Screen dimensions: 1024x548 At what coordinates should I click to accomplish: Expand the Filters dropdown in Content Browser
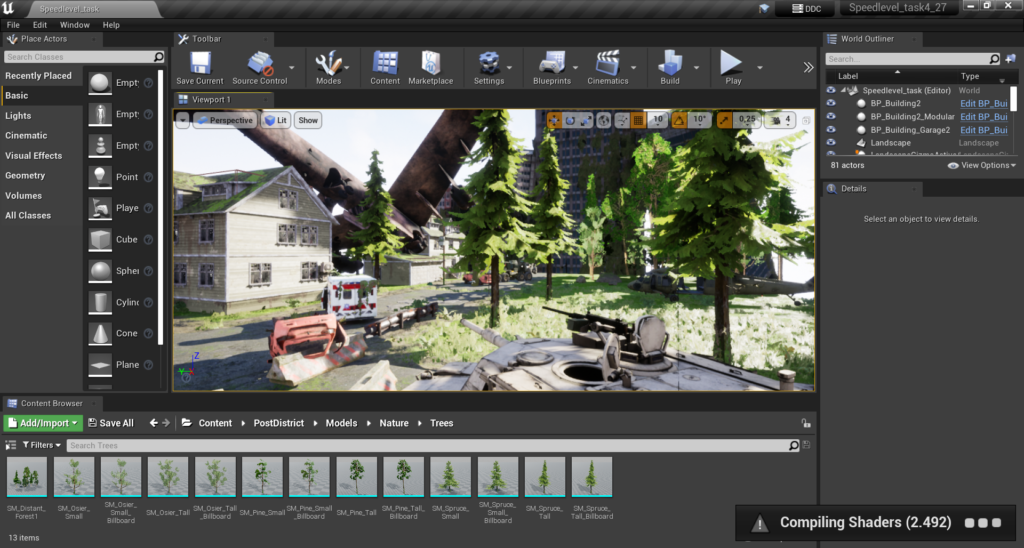pos(41,445)
